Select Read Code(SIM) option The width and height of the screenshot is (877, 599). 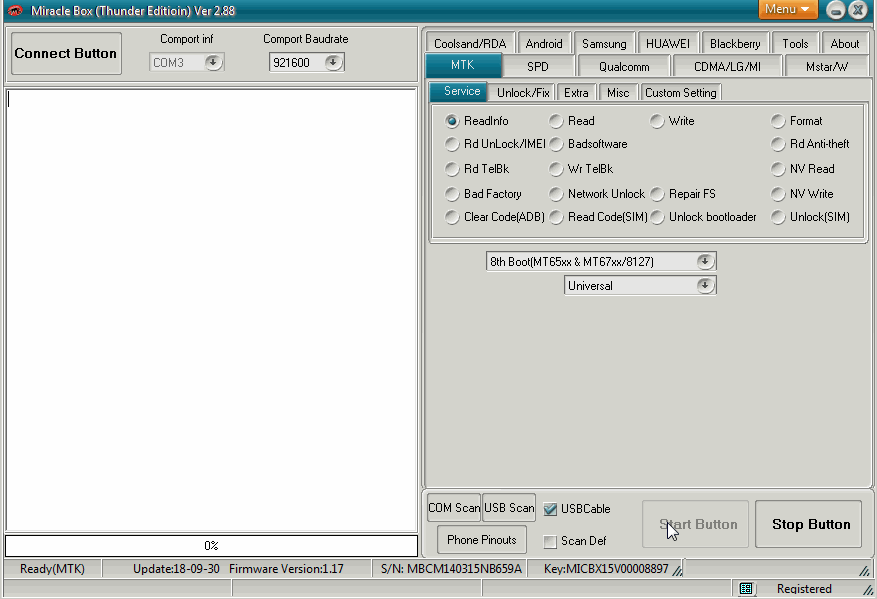(556, 217)
